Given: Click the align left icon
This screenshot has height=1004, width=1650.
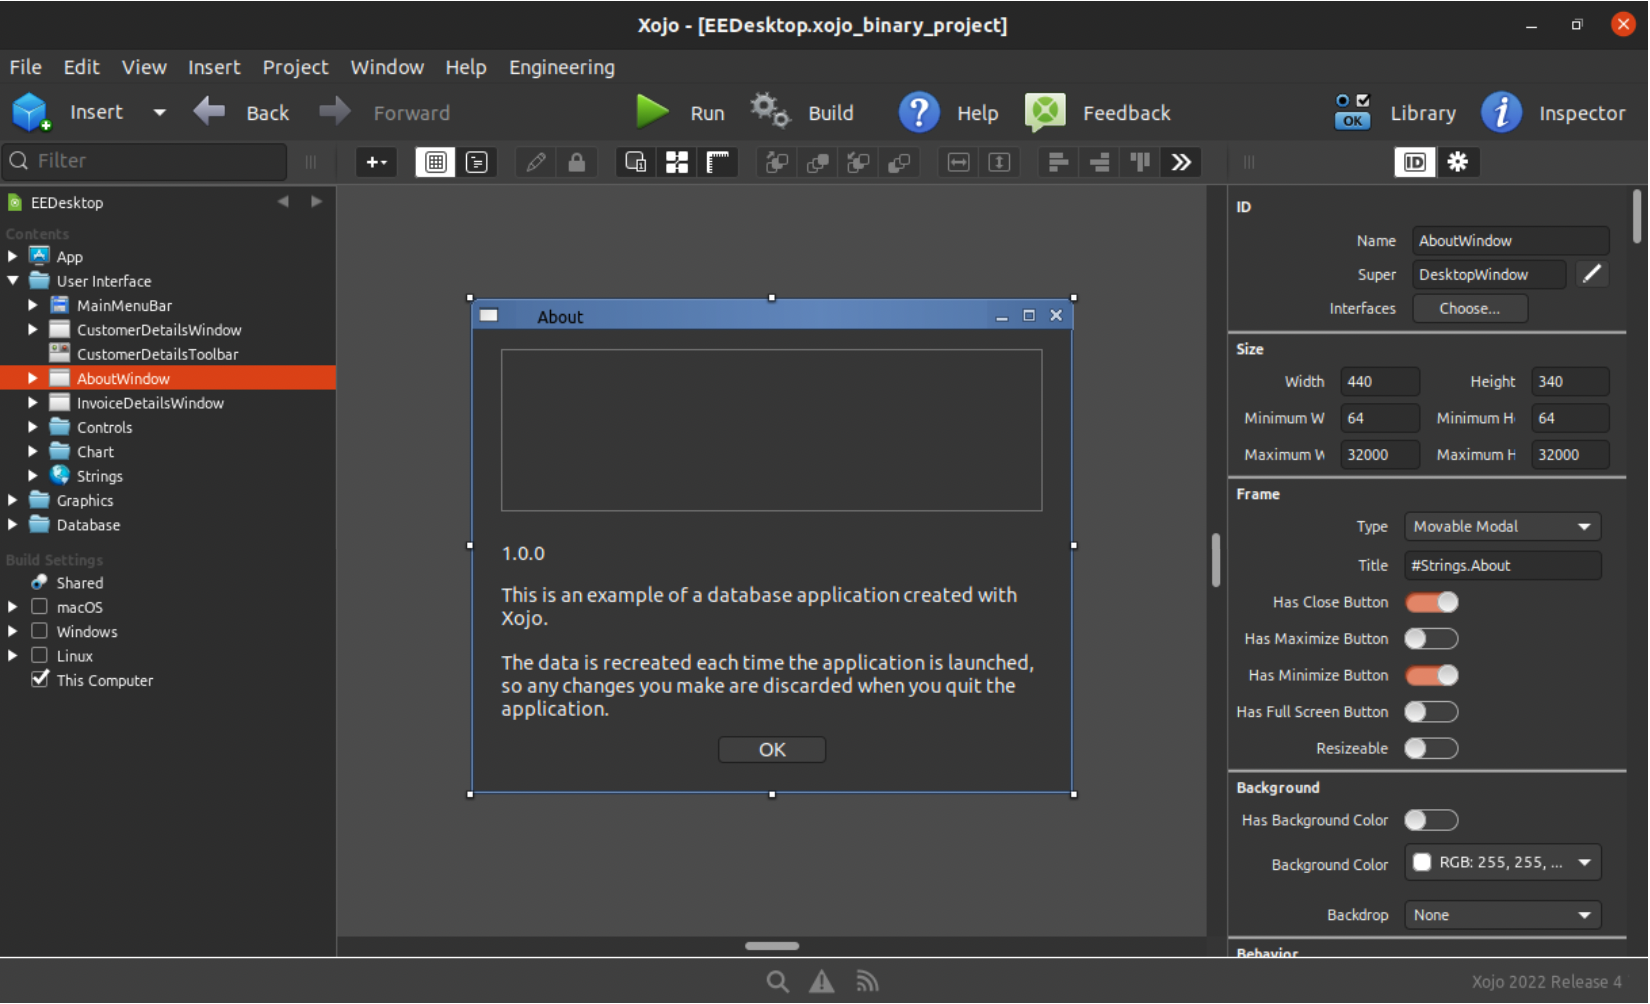Looking at the screenshot, I should tap(1059, 162).
